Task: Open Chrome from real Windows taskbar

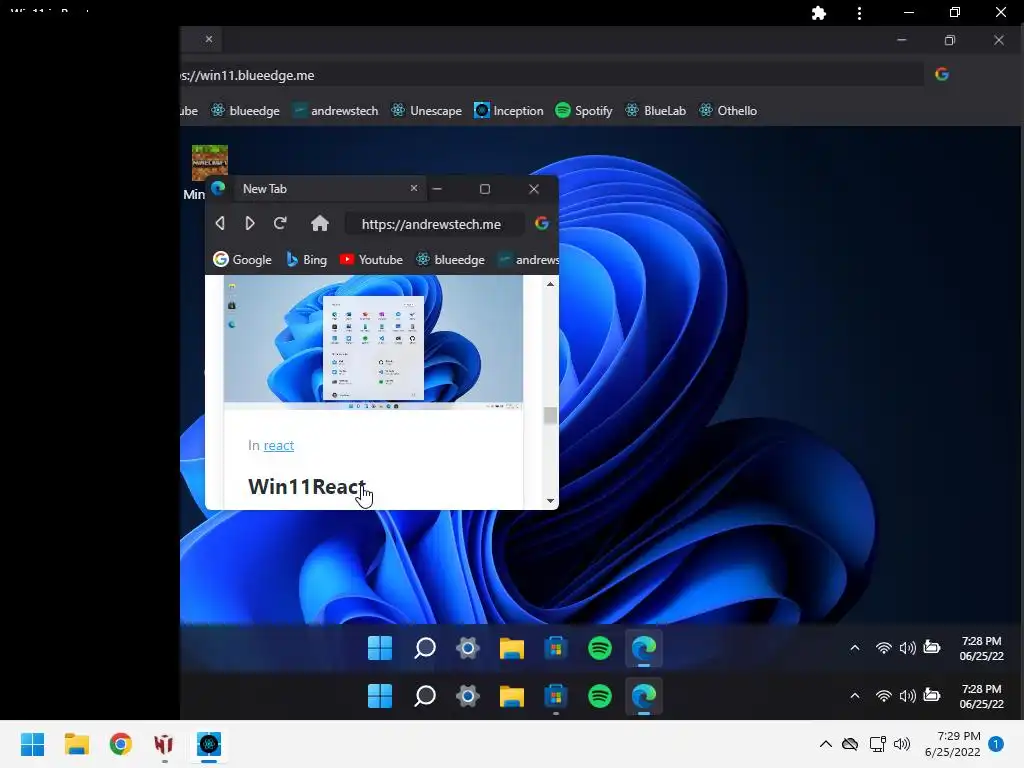Action: point(121,744)
